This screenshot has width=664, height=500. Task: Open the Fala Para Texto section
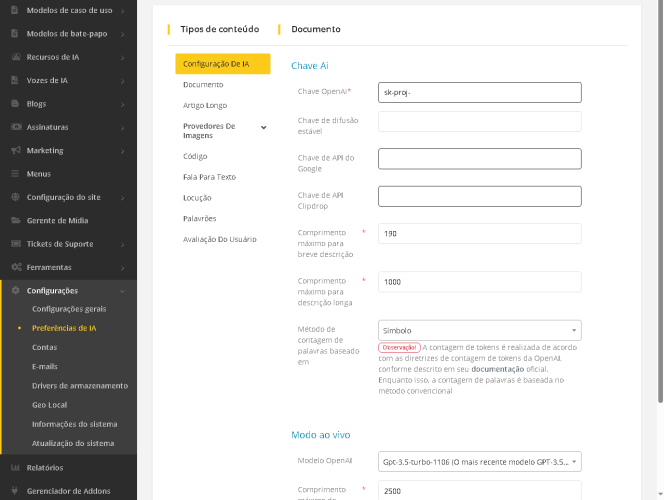pyautogui.click(x=209, y=177)
